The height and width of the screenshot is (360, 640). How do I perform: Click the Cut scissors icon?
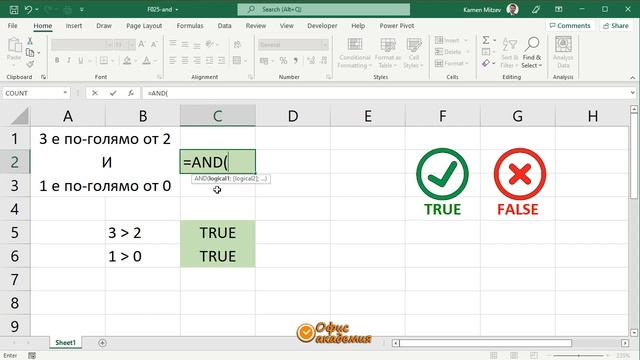click(x=30, y=41)
